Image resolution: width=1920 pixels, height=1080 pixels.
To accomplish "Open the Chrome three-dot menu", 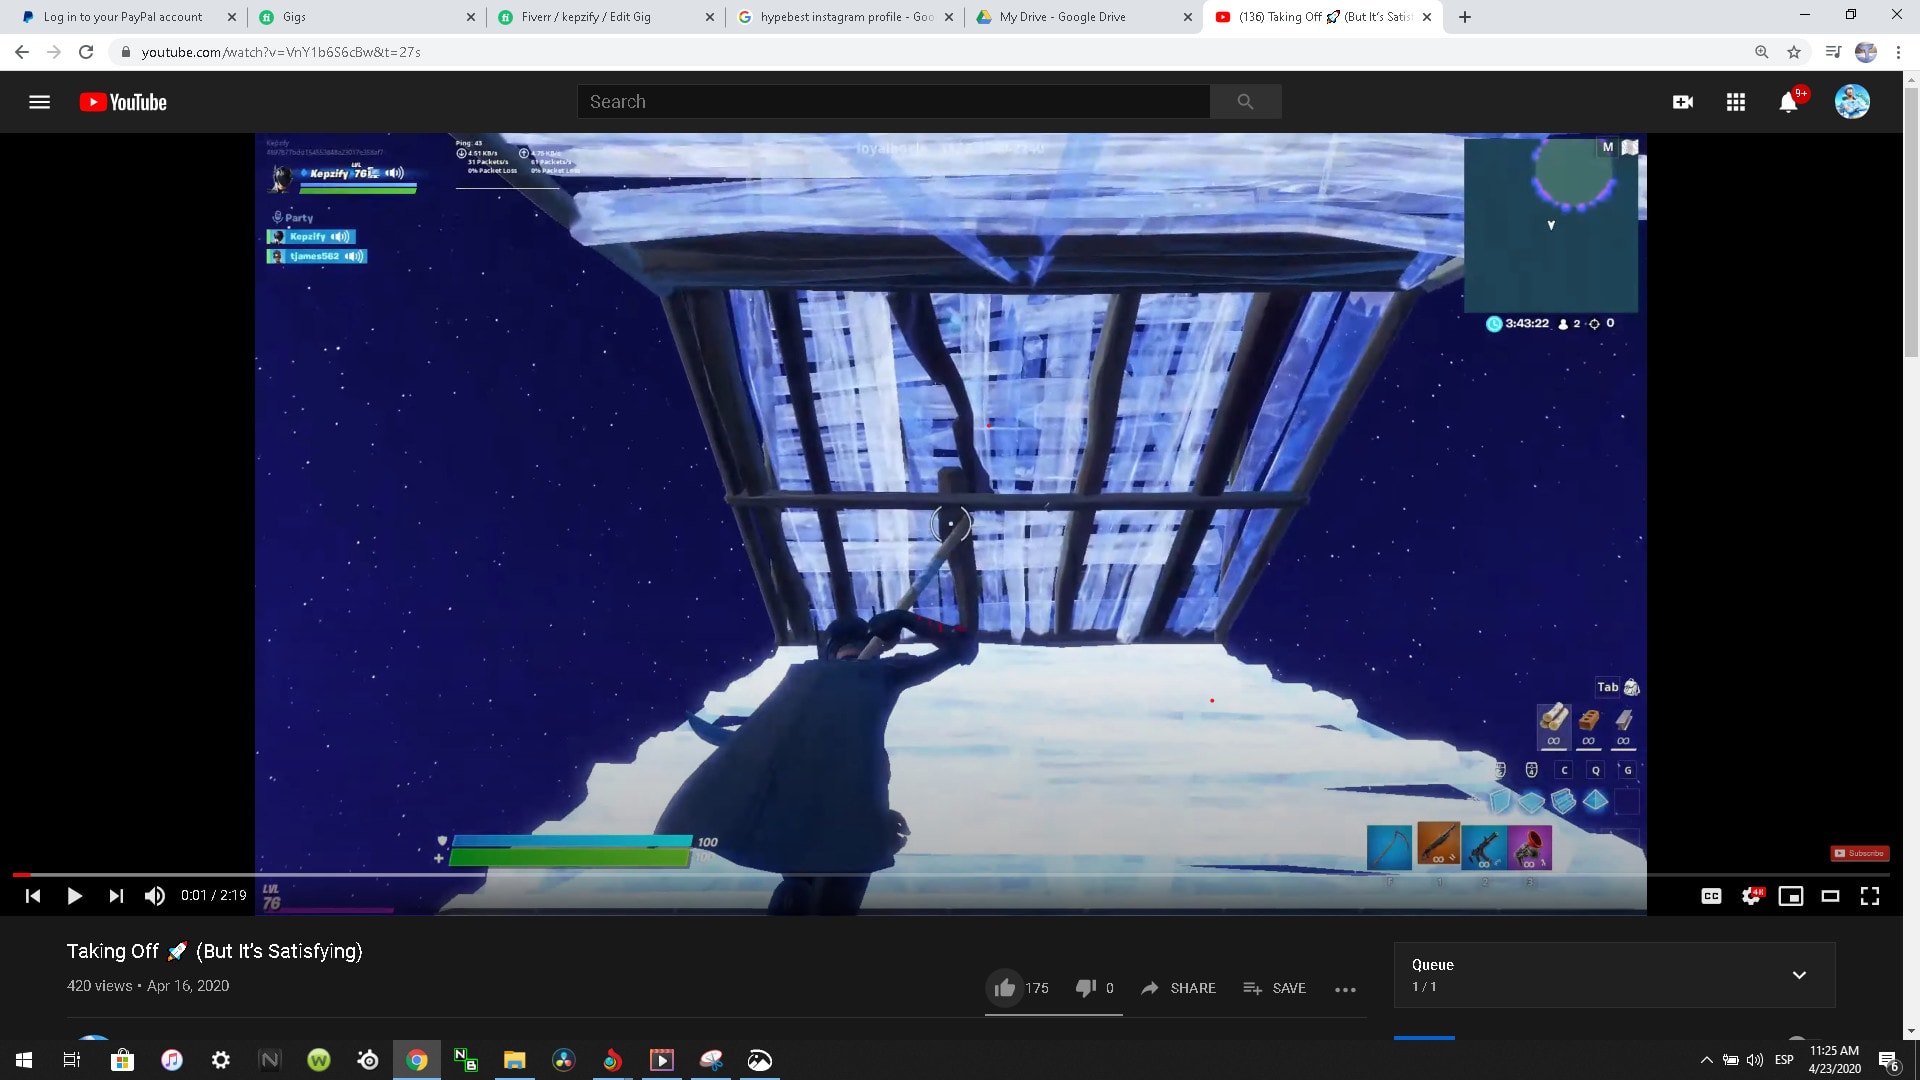I will point(1898,52).
